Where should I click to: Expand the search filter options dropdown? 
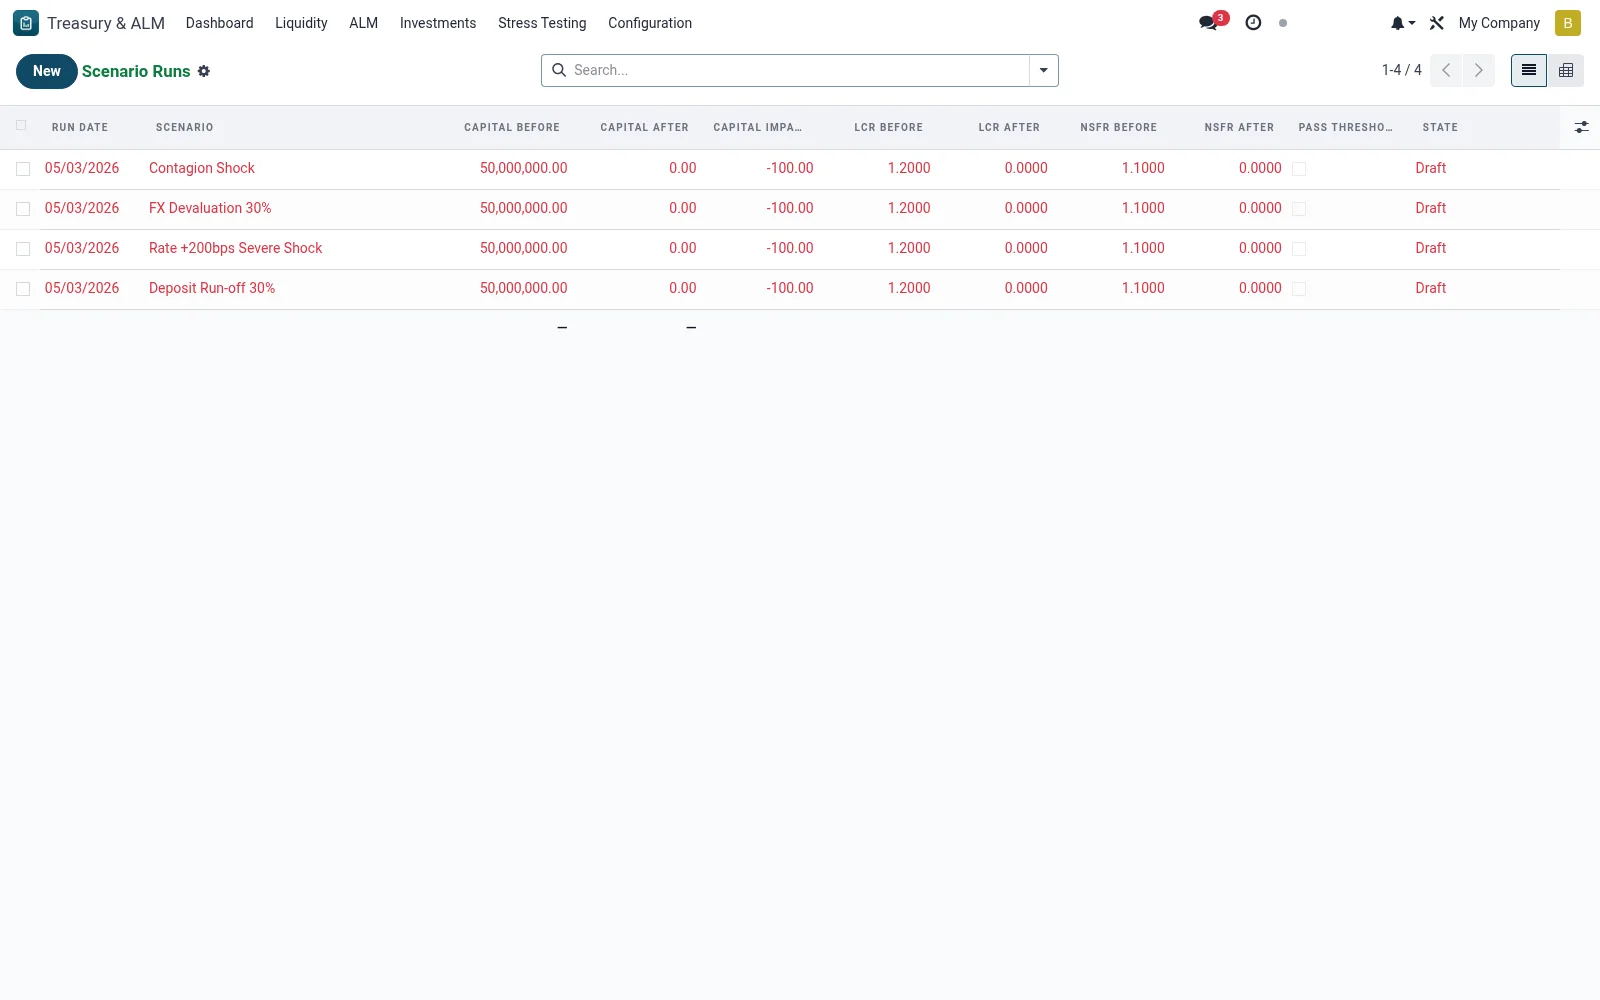[x=1043, y=70]
